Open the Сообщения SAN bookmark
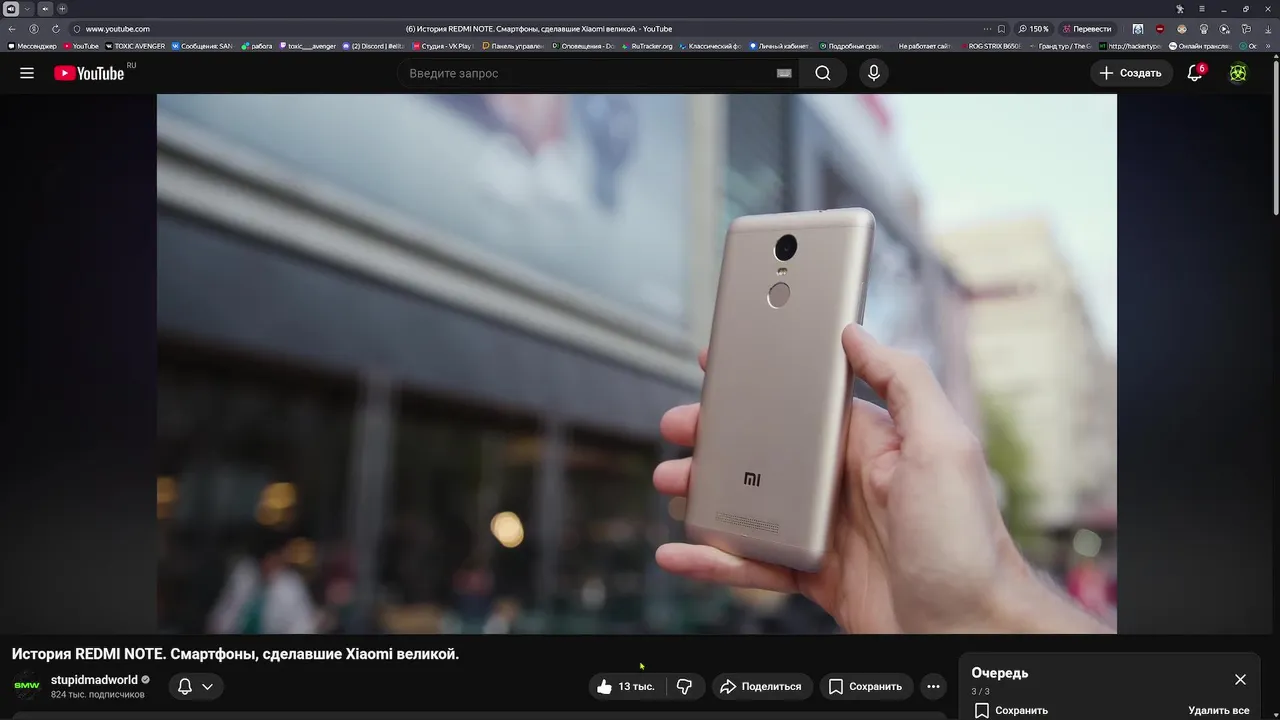The height and width of the screenshot is (720, 1280). tap(202, 45)
